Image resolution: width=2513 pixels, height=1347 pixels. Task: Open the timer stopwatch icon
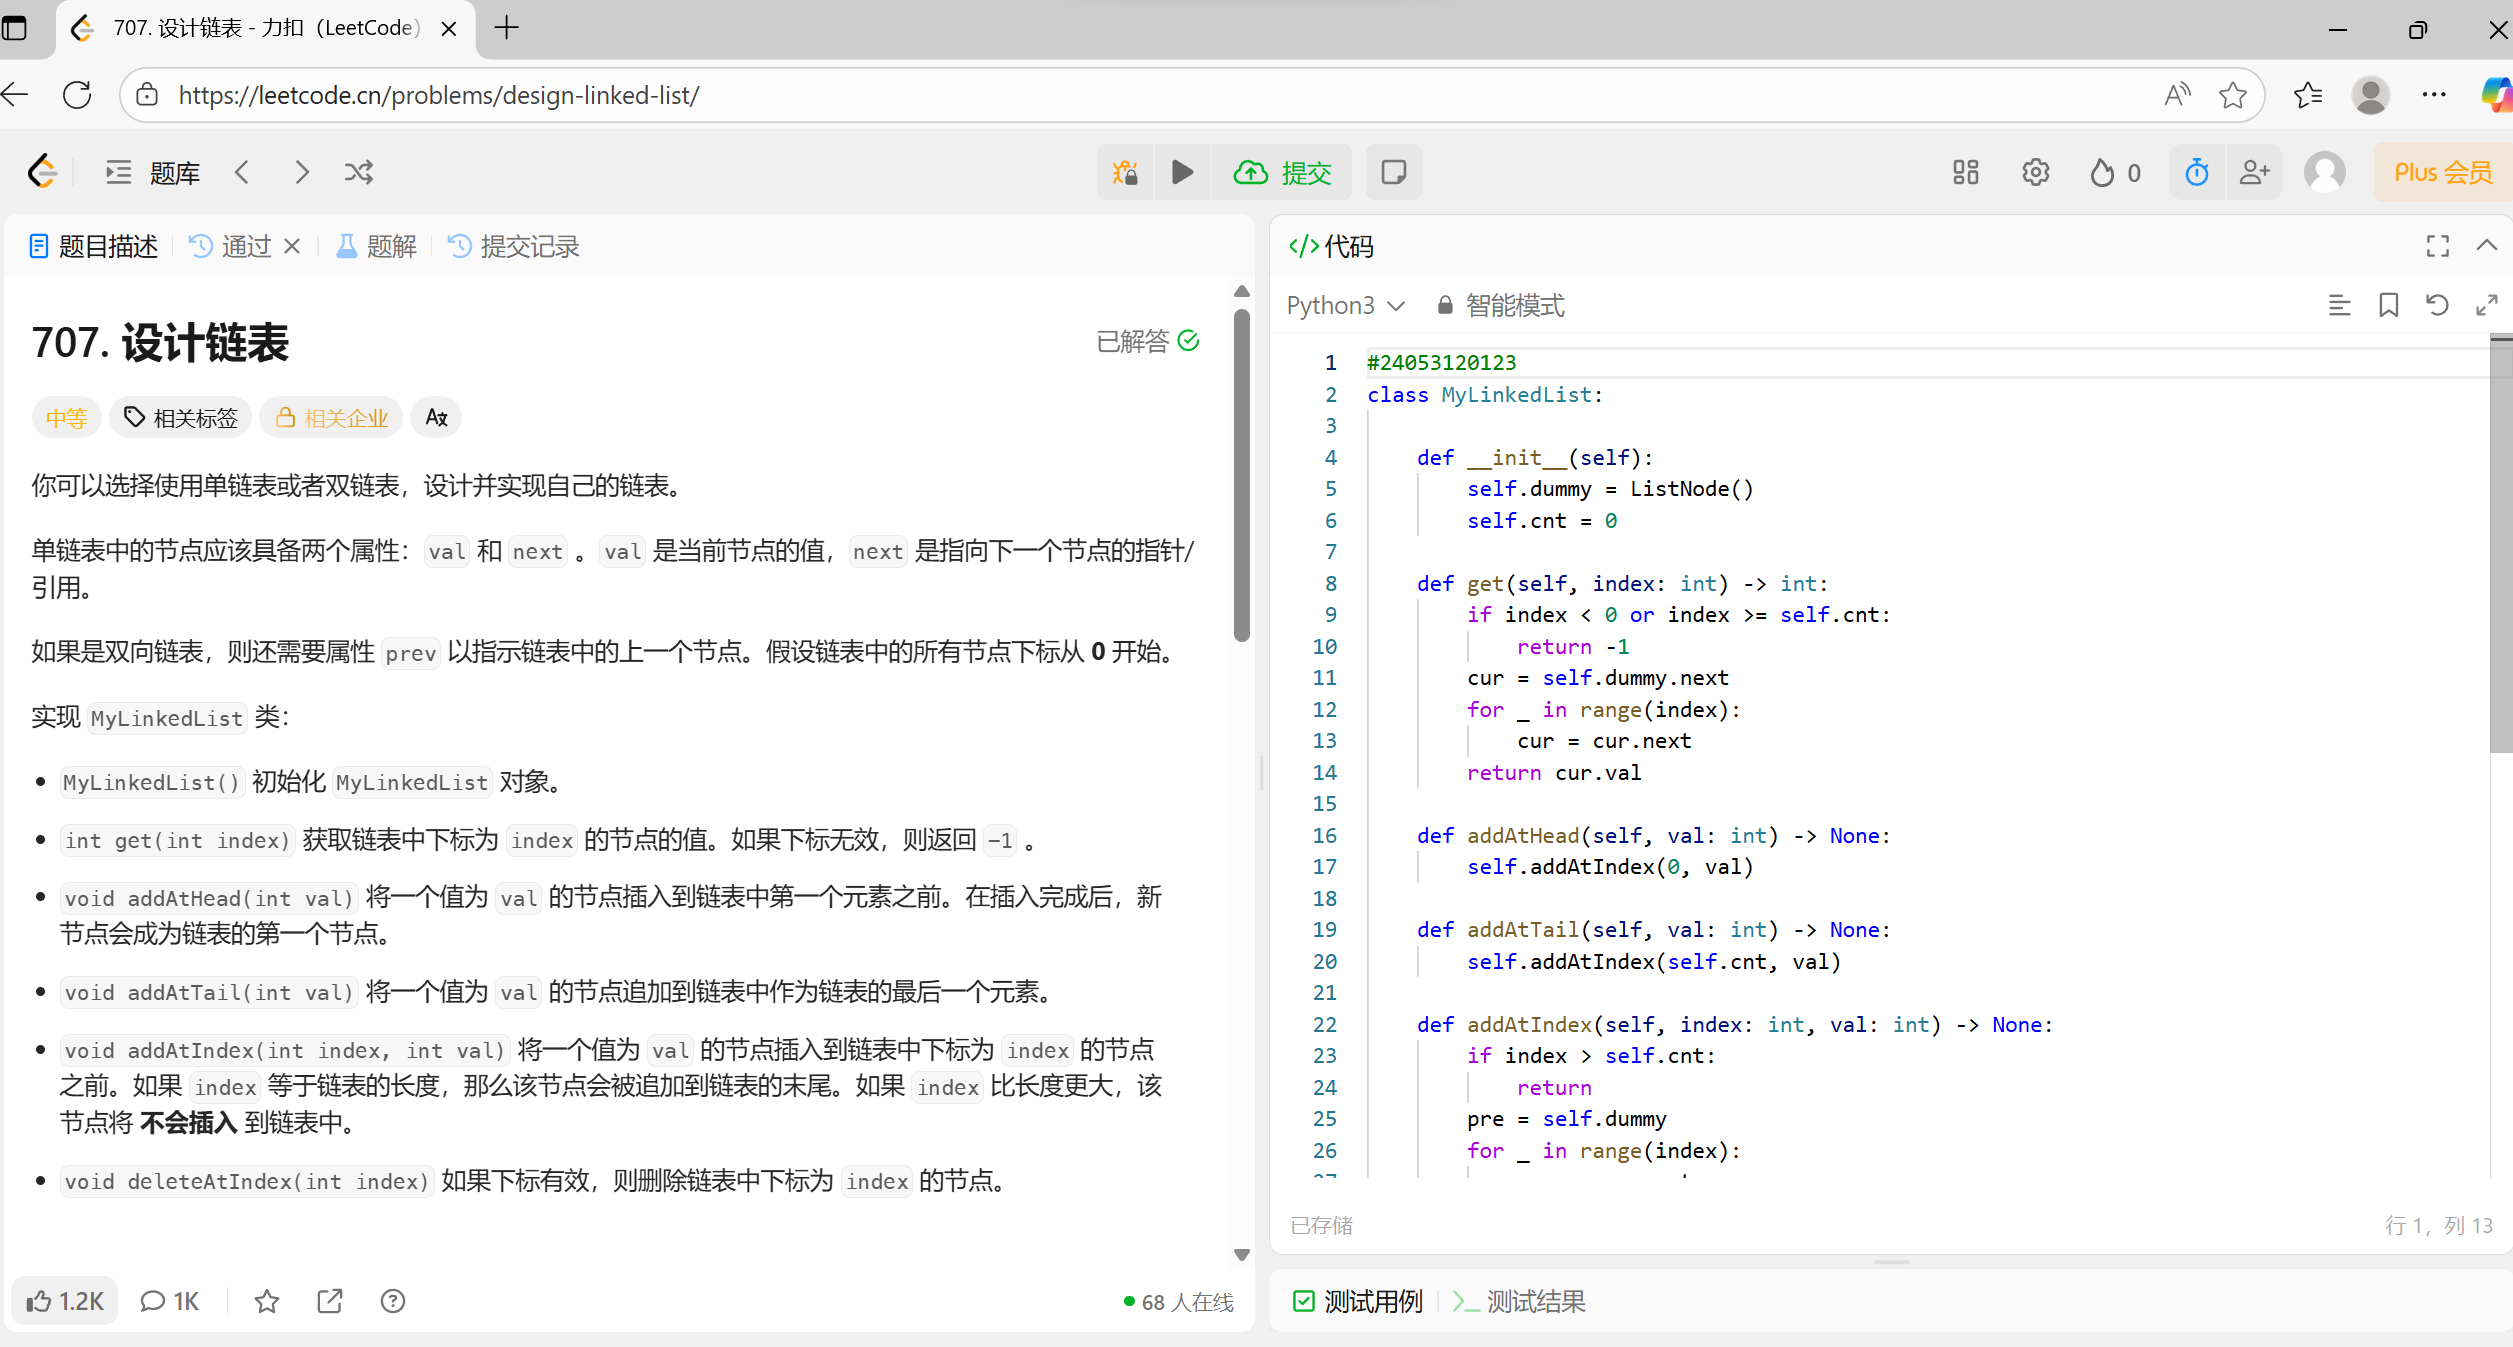(x=2196, y=172)
